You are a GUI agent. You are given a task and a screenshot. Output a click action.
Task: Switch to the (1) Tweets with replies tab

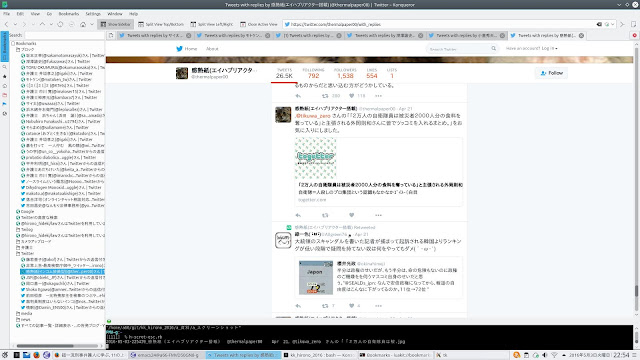point(308,36)
